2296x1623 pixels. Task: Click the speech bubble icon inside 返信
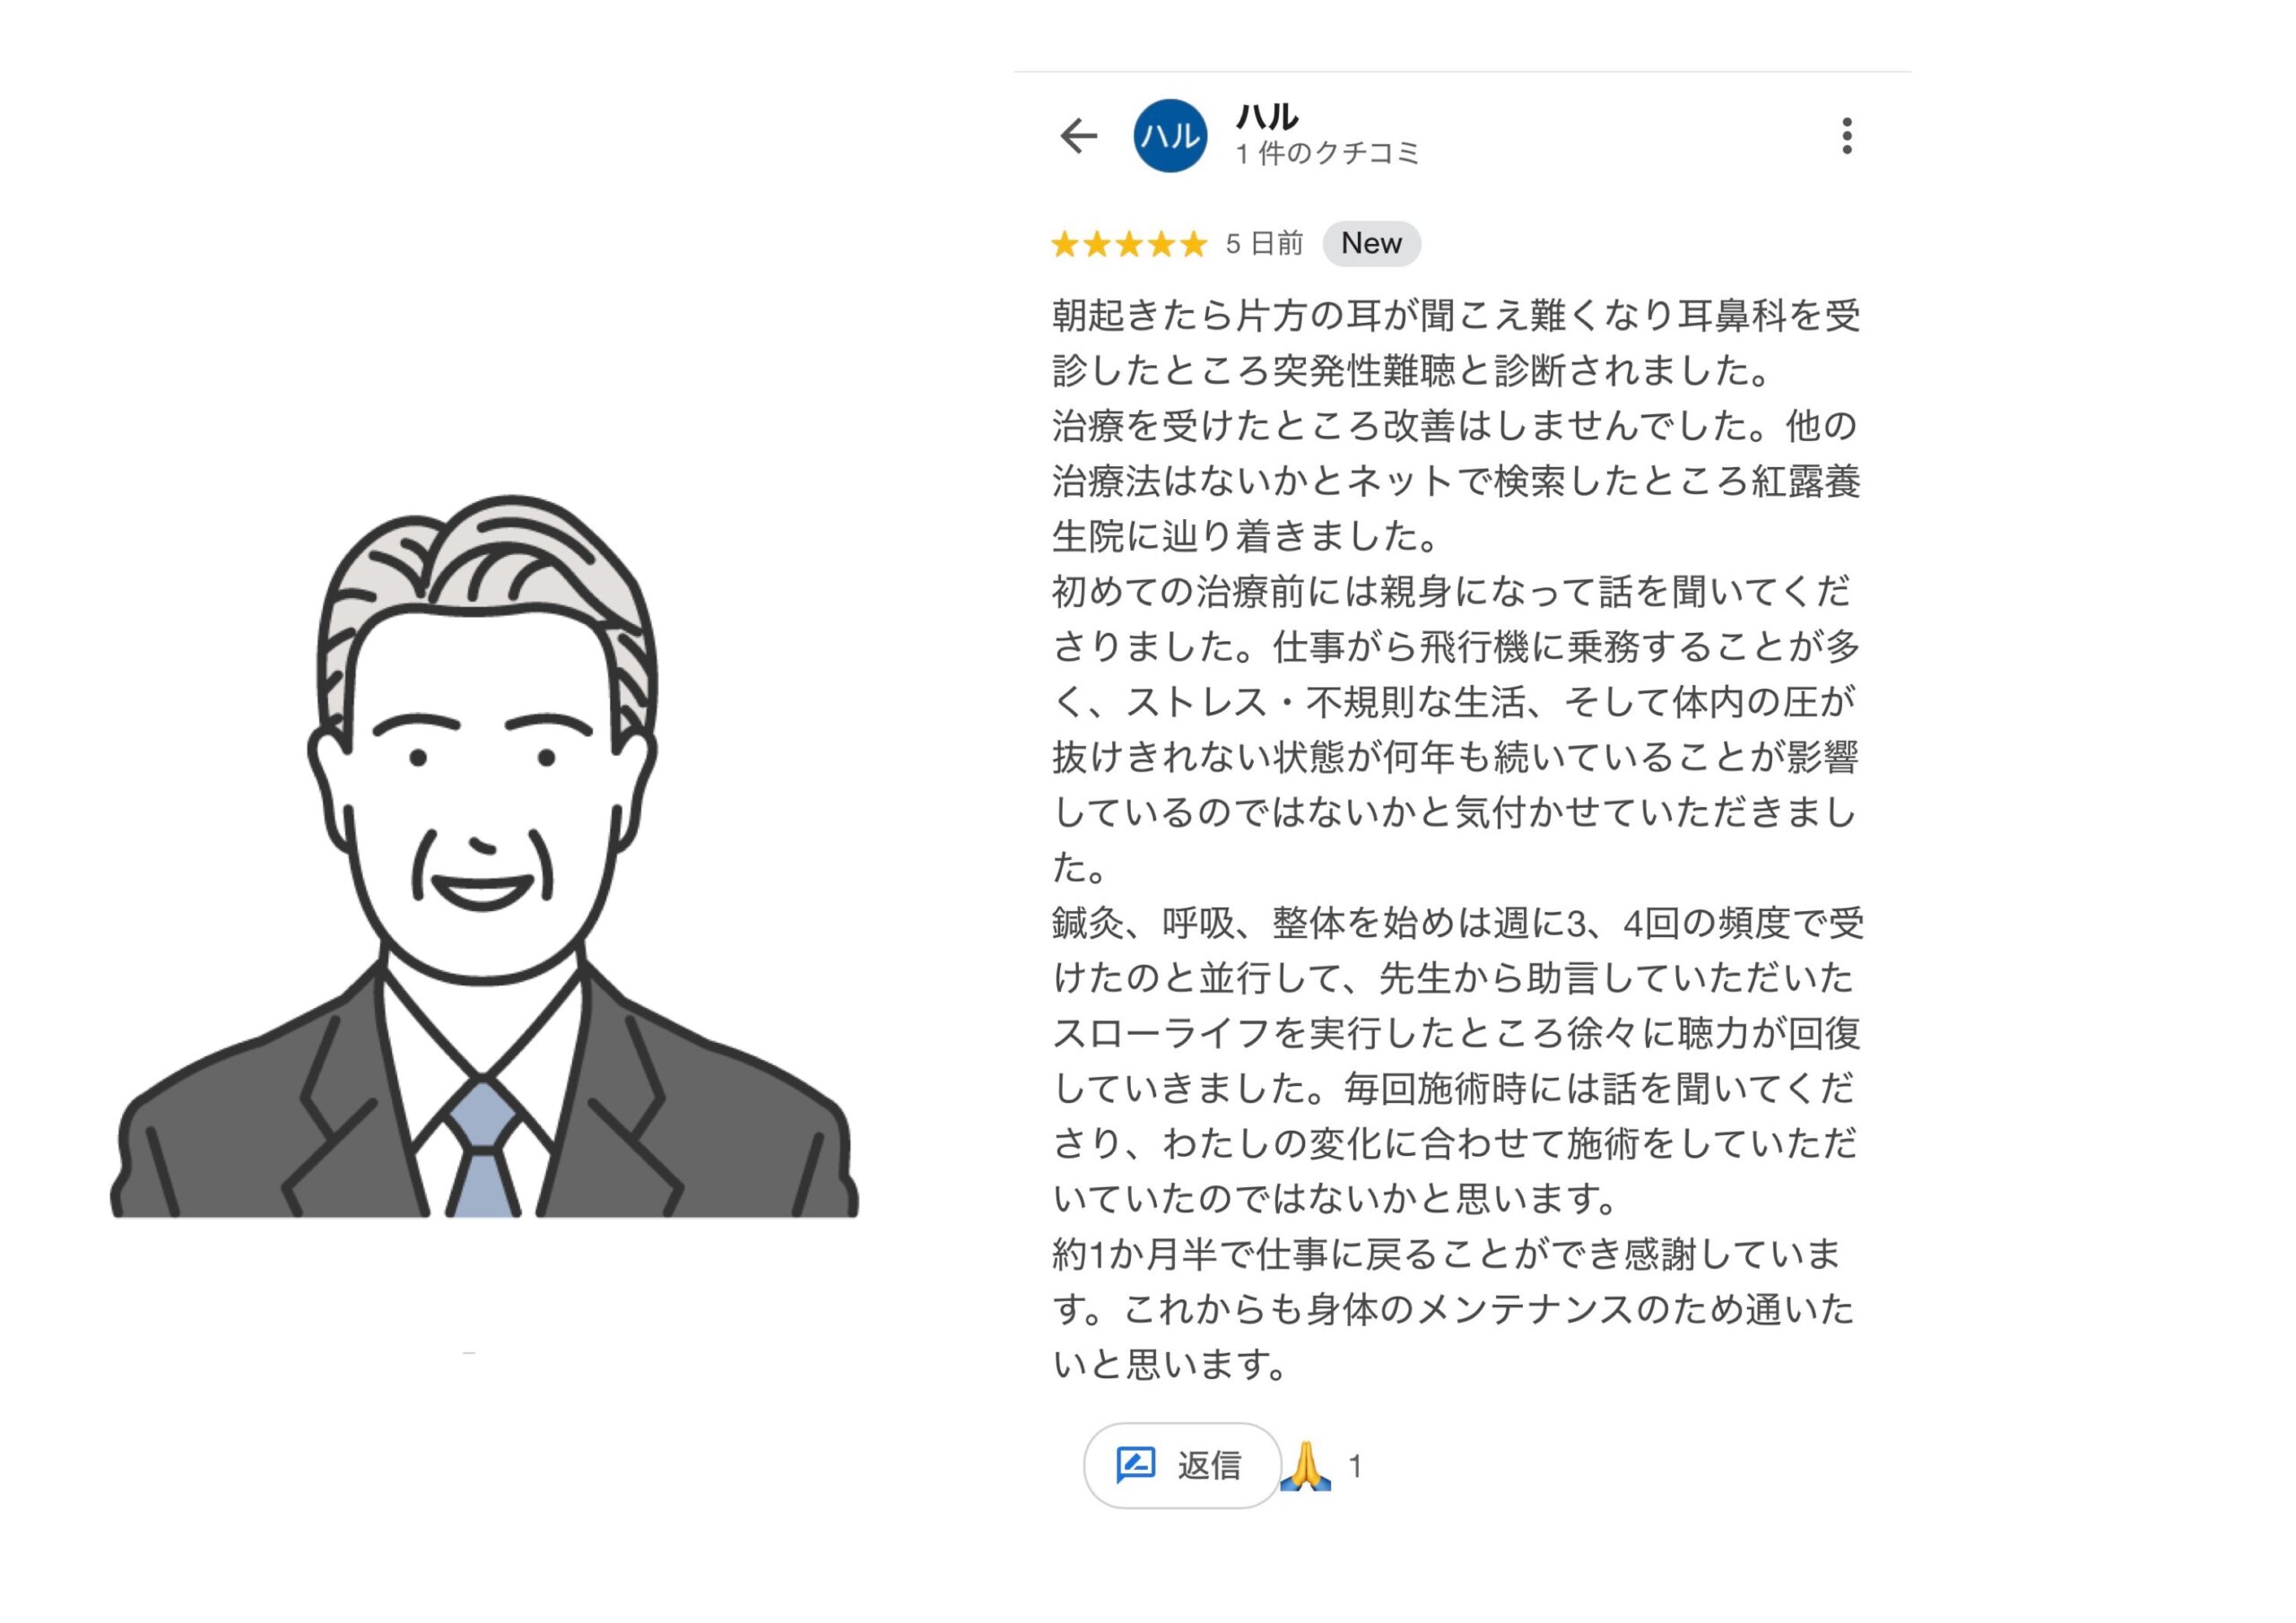(1135, 1465)
